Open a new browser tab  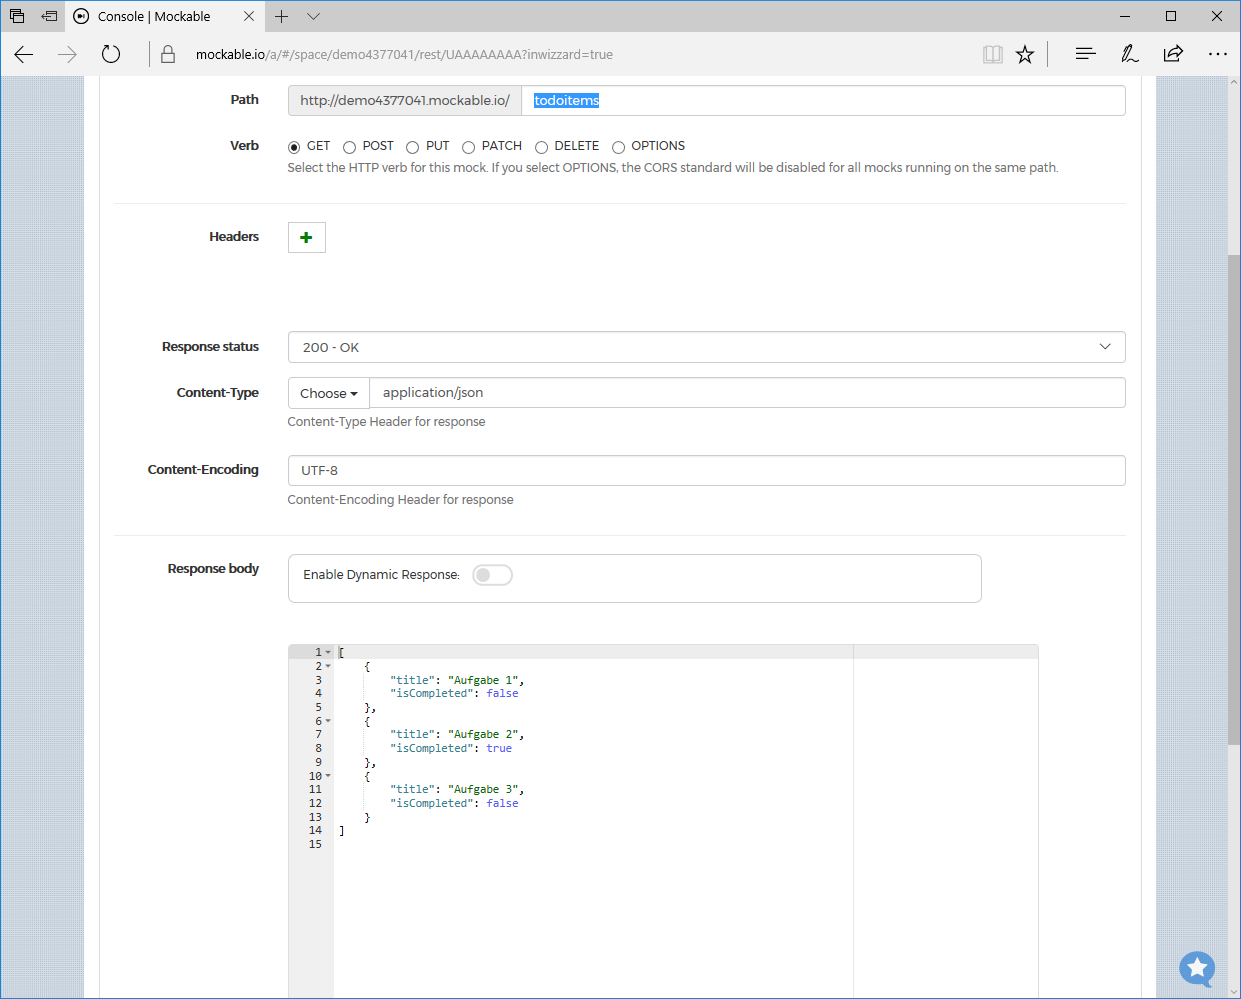[282, 16]
